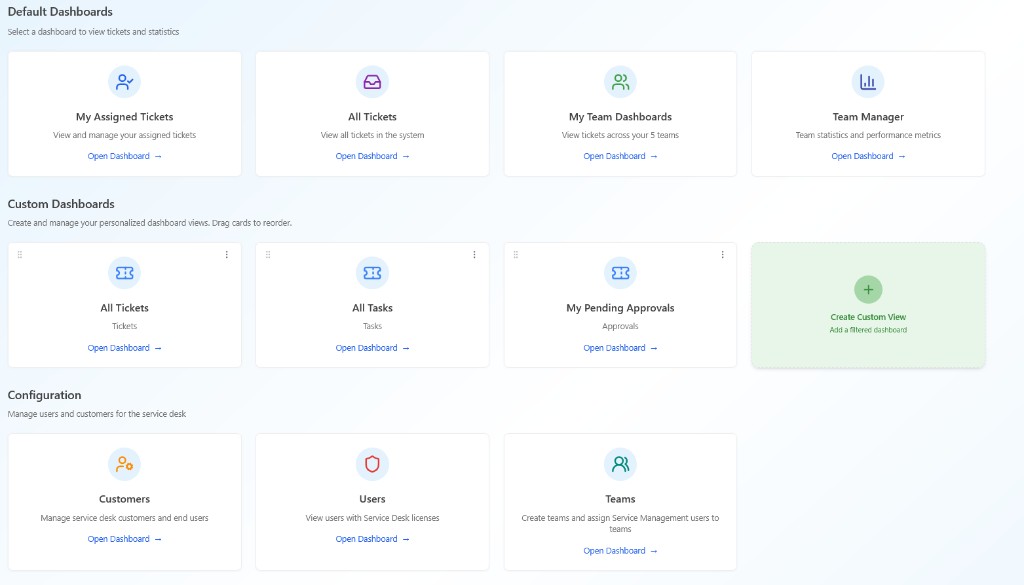Click the ticket icon on custom All Tickets card
The height and width of the screenshot is (585, 1024).
tap(124, 272)
